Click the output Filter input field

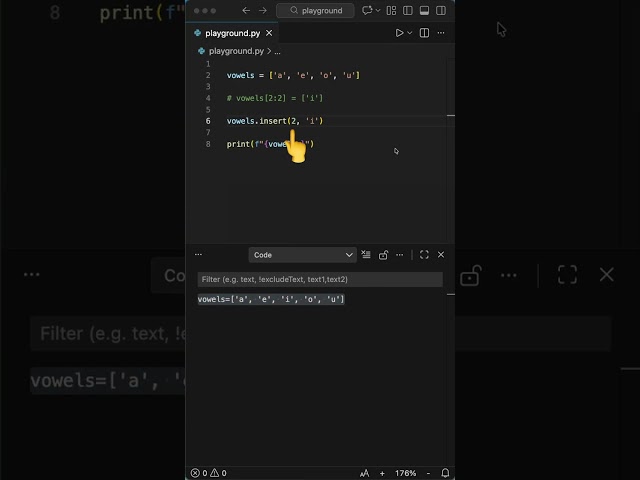pyautogui.click(x=320, y=279)
